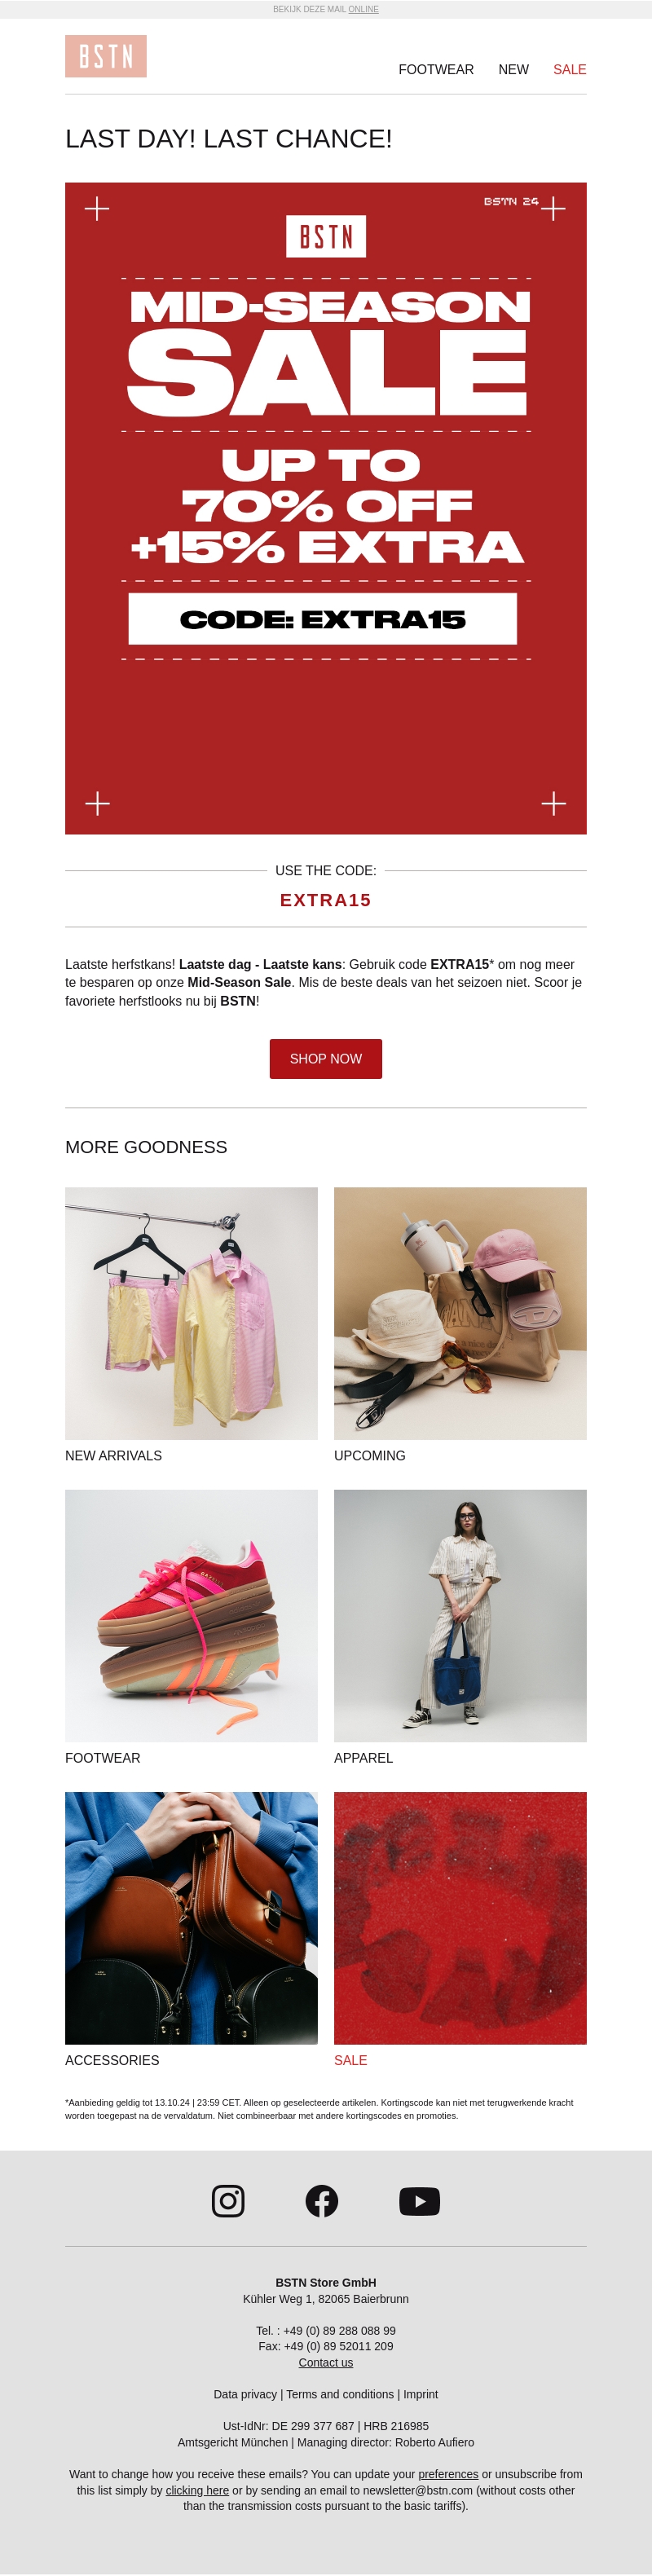
Task: Open the Footwear sneakers thumbnail
Action: [191, 1616]
